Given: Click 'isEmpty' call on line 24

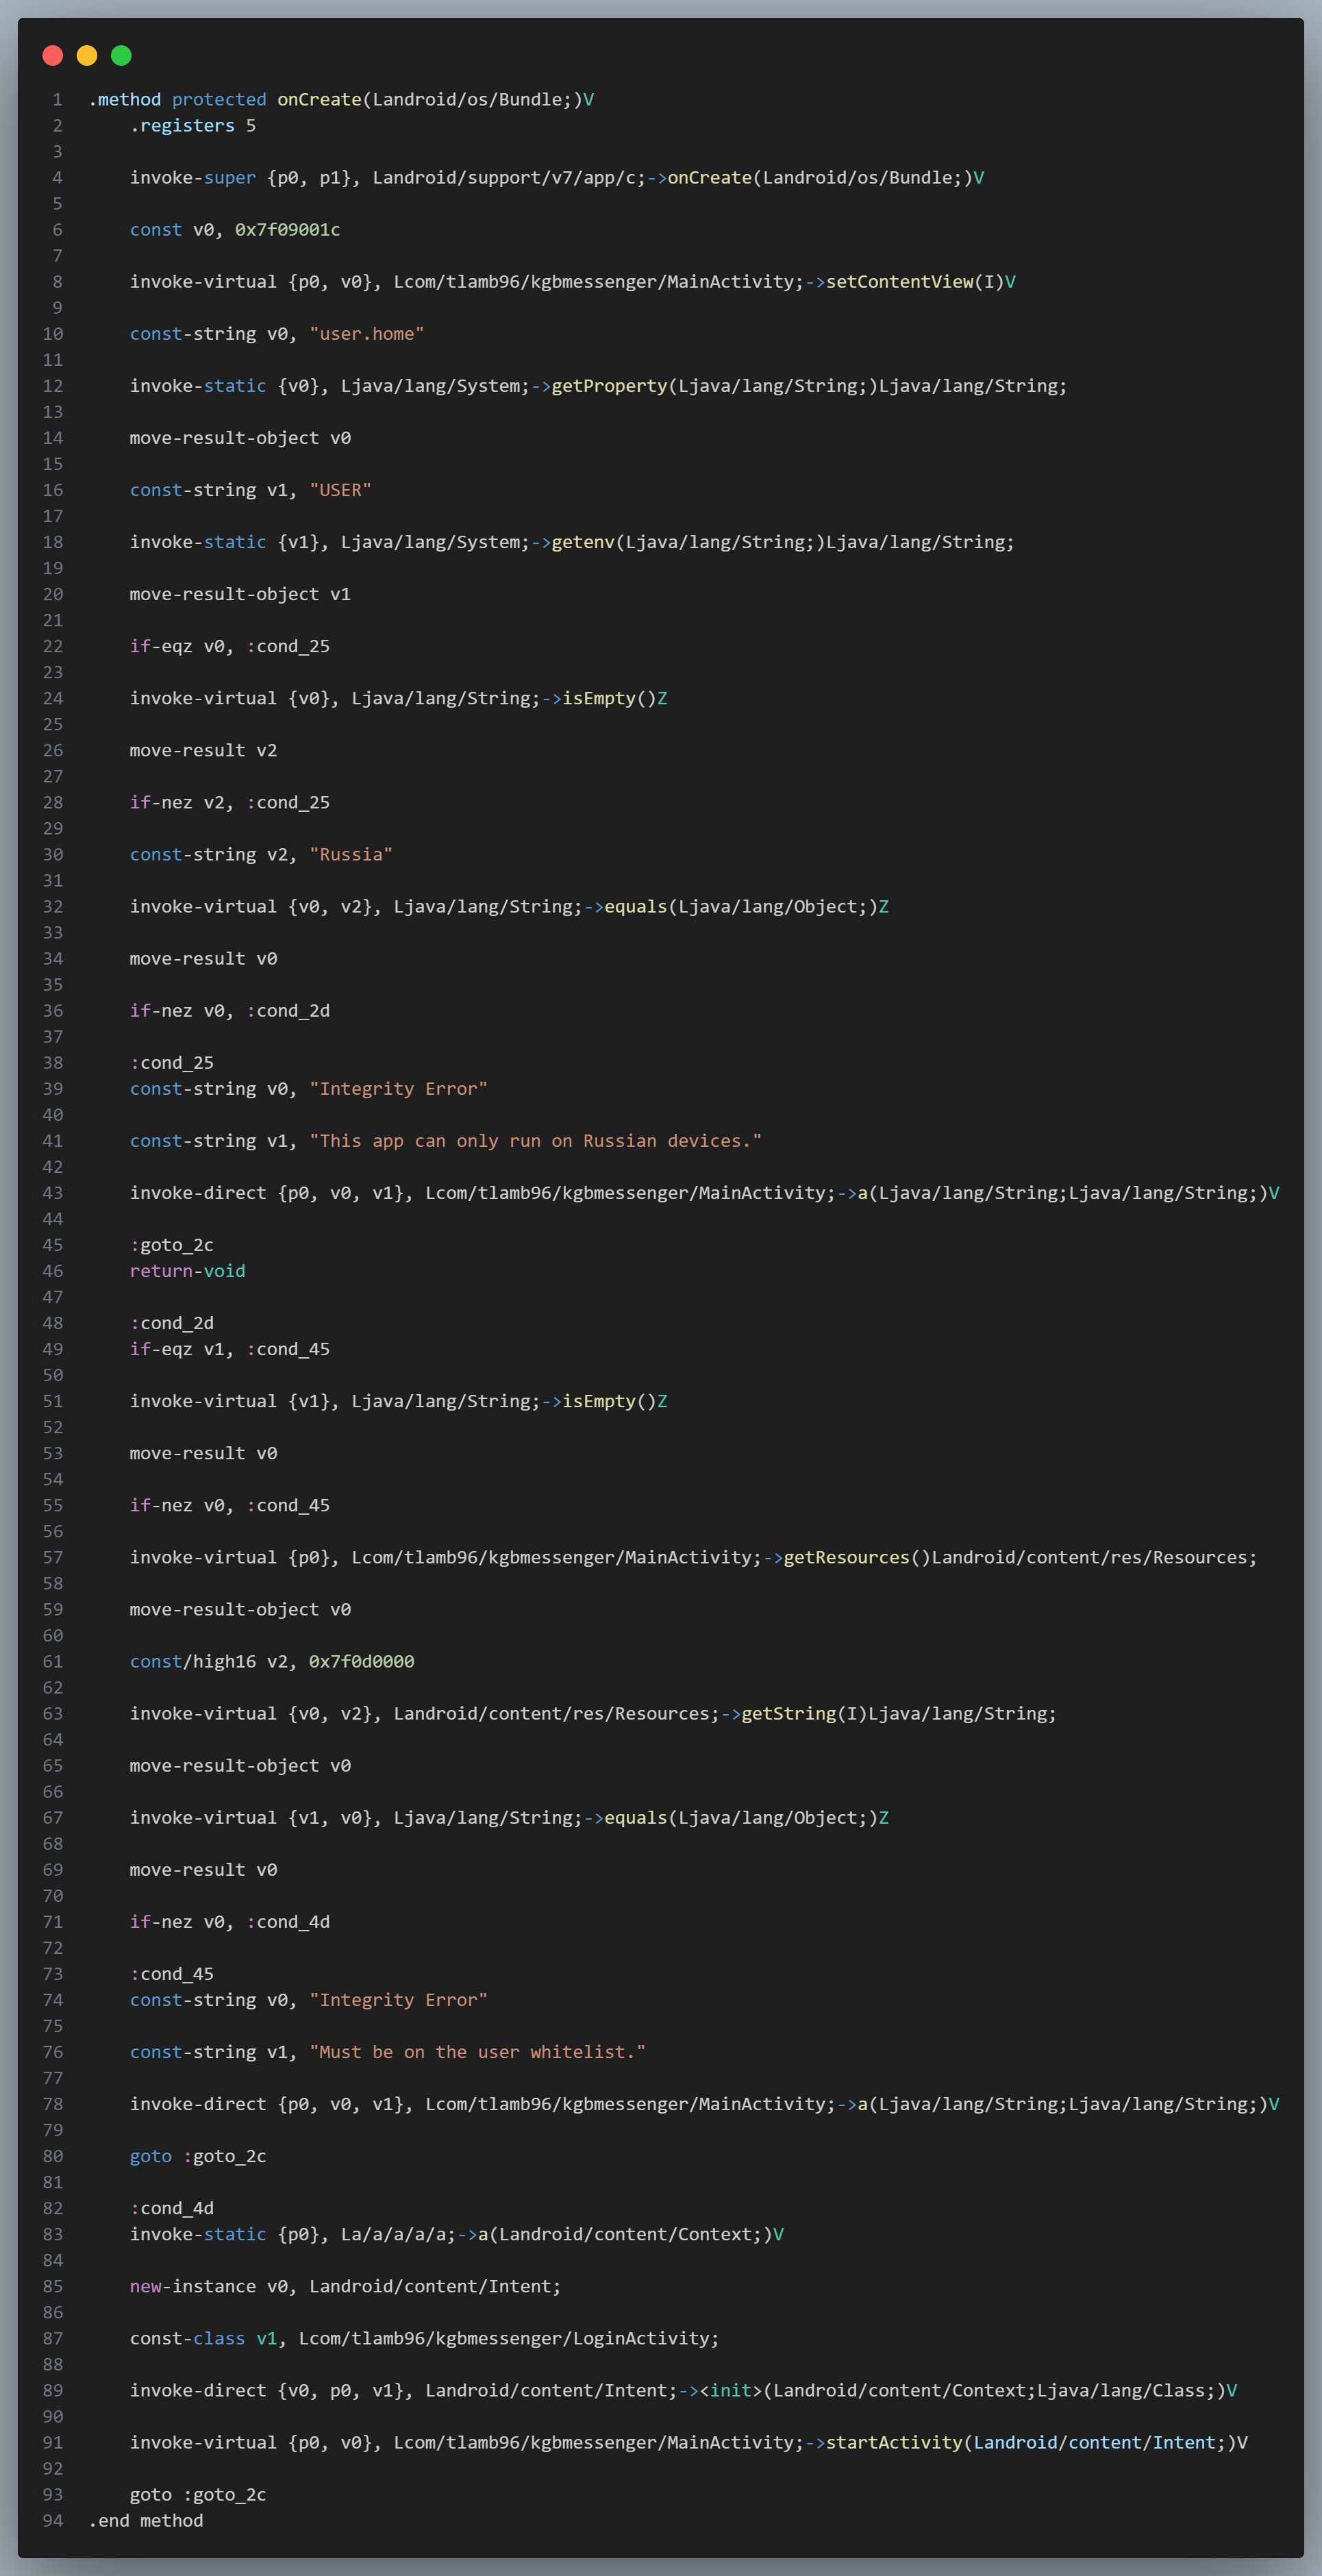Looking at the screenshot, I should click(x=599, y=698).
